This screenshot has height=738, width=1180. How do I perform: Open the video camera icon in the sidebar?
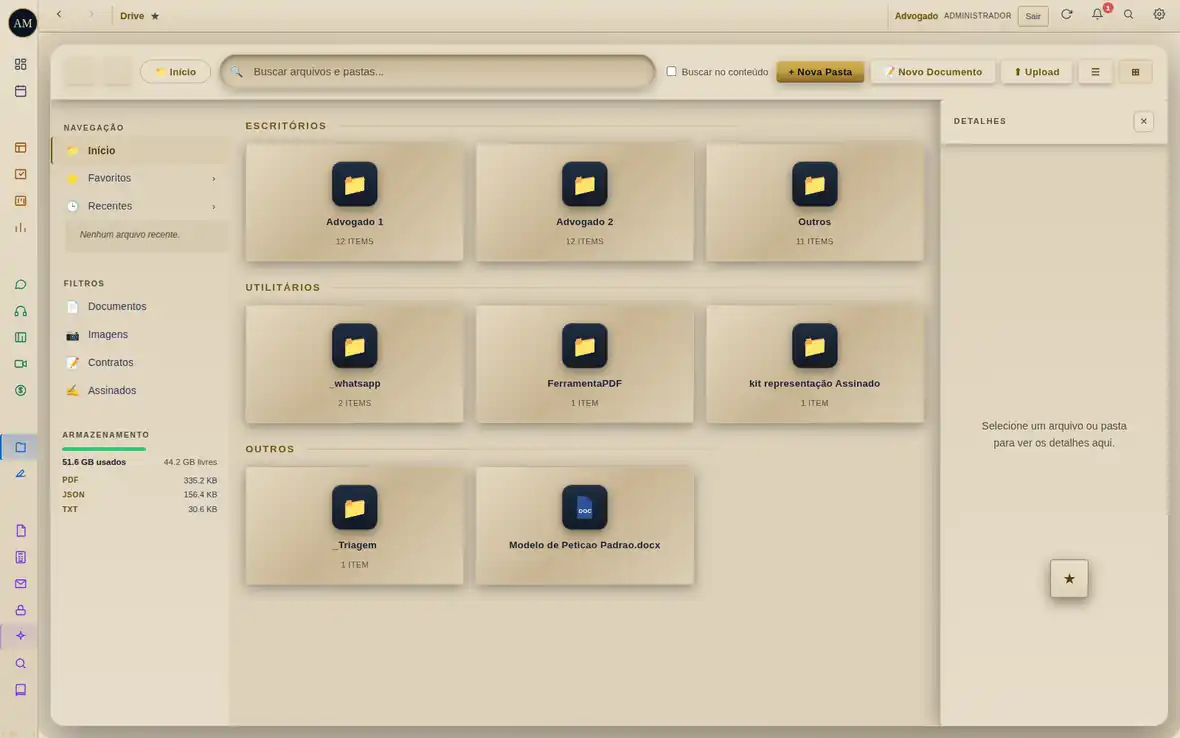click(20, 364)
